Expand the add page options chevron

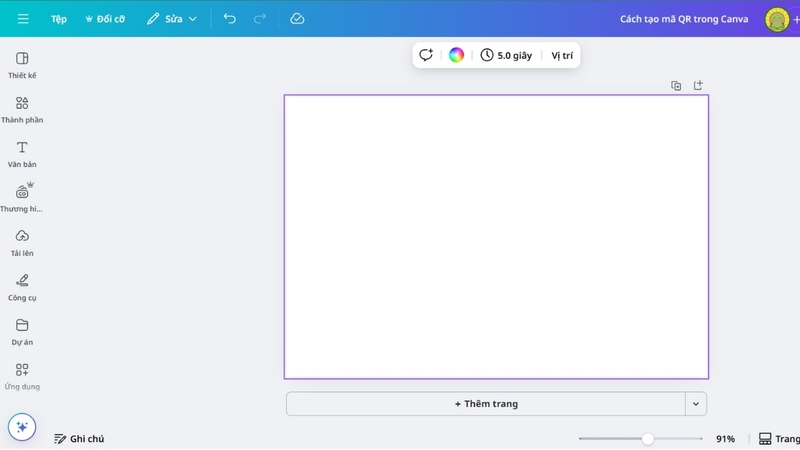[696, 404]
